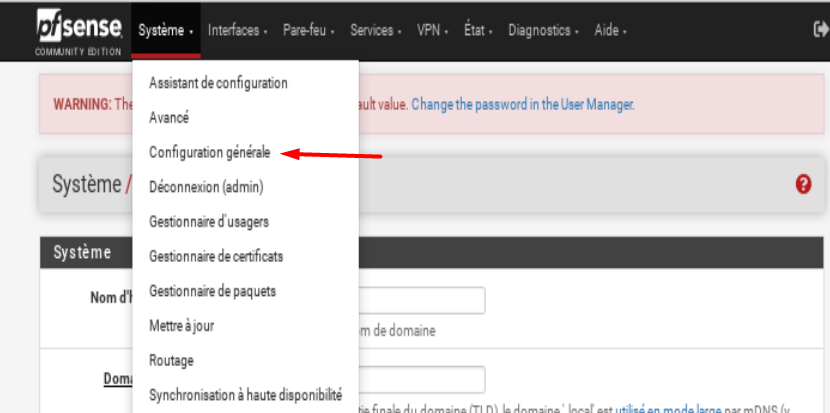Select Assistant de configuration
This screenshot has width=830, height=413.
click(x=218, y=83)
